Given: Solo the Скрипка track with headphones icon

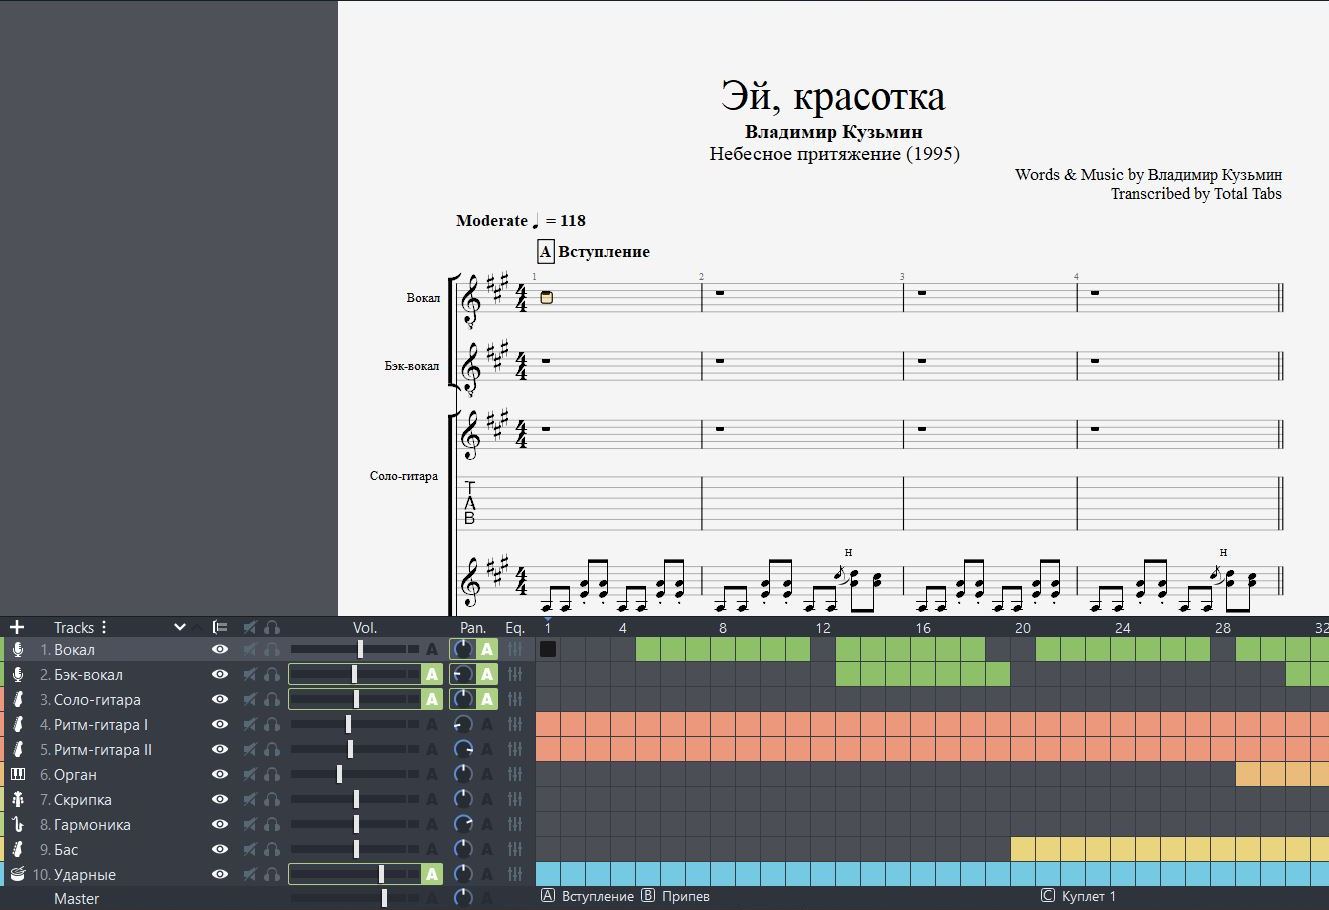Looking at the screenshot, I should click(x=272, y=799).
